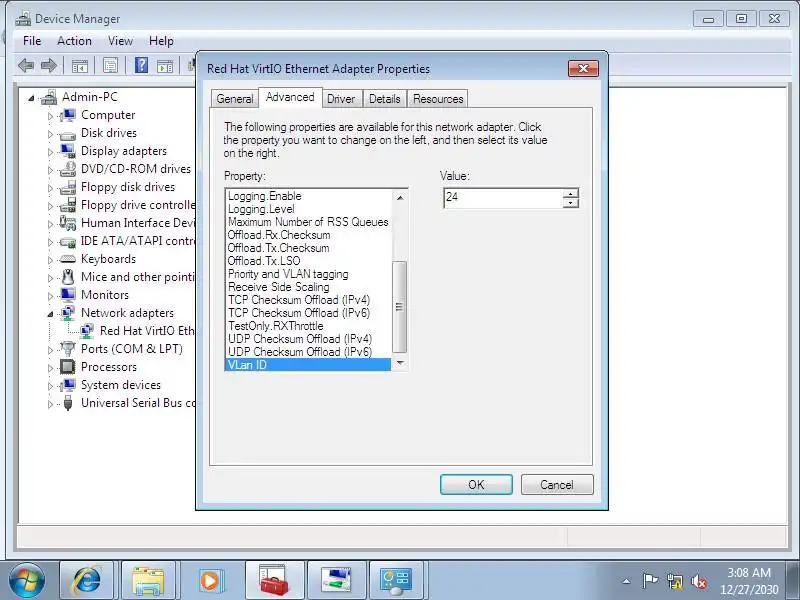Select the Floppy disk drives icon
The width and height of the screenshot is (800, 600).
click(x=67, y=187)
